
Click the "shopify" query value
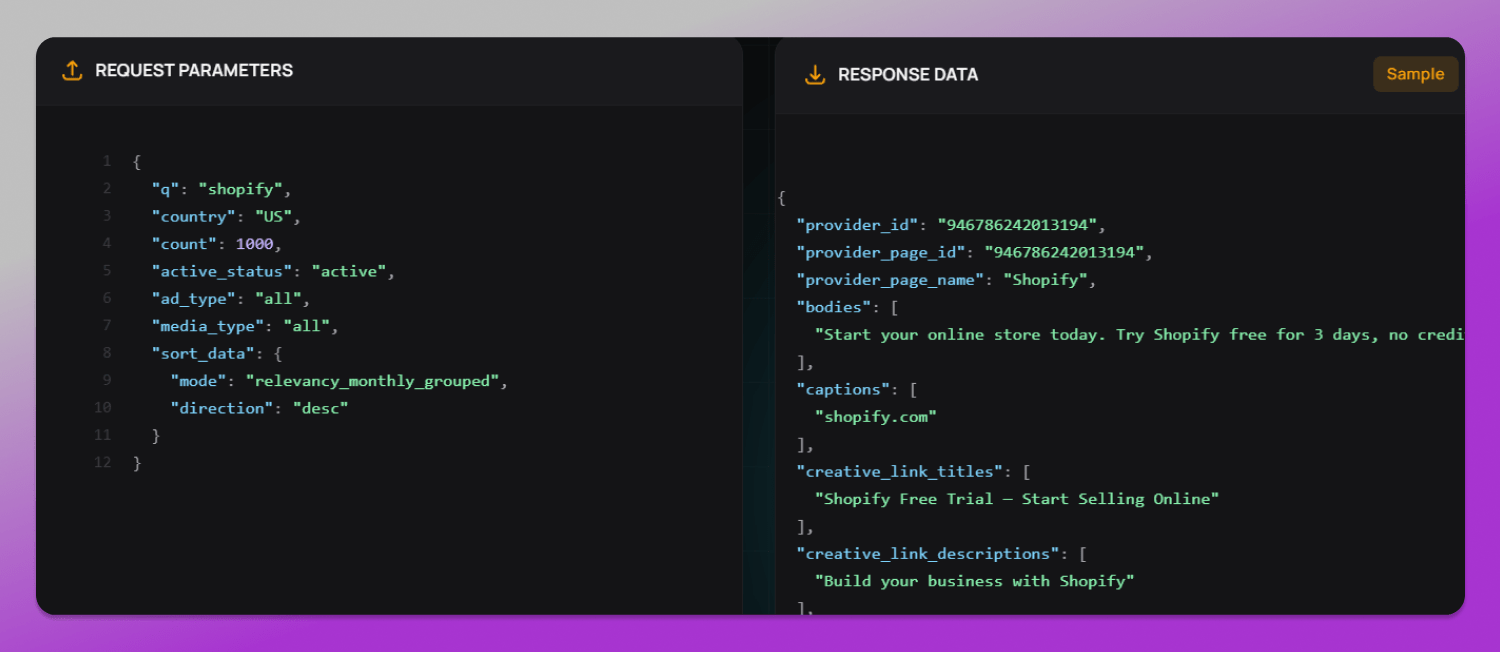pos(240,189)
